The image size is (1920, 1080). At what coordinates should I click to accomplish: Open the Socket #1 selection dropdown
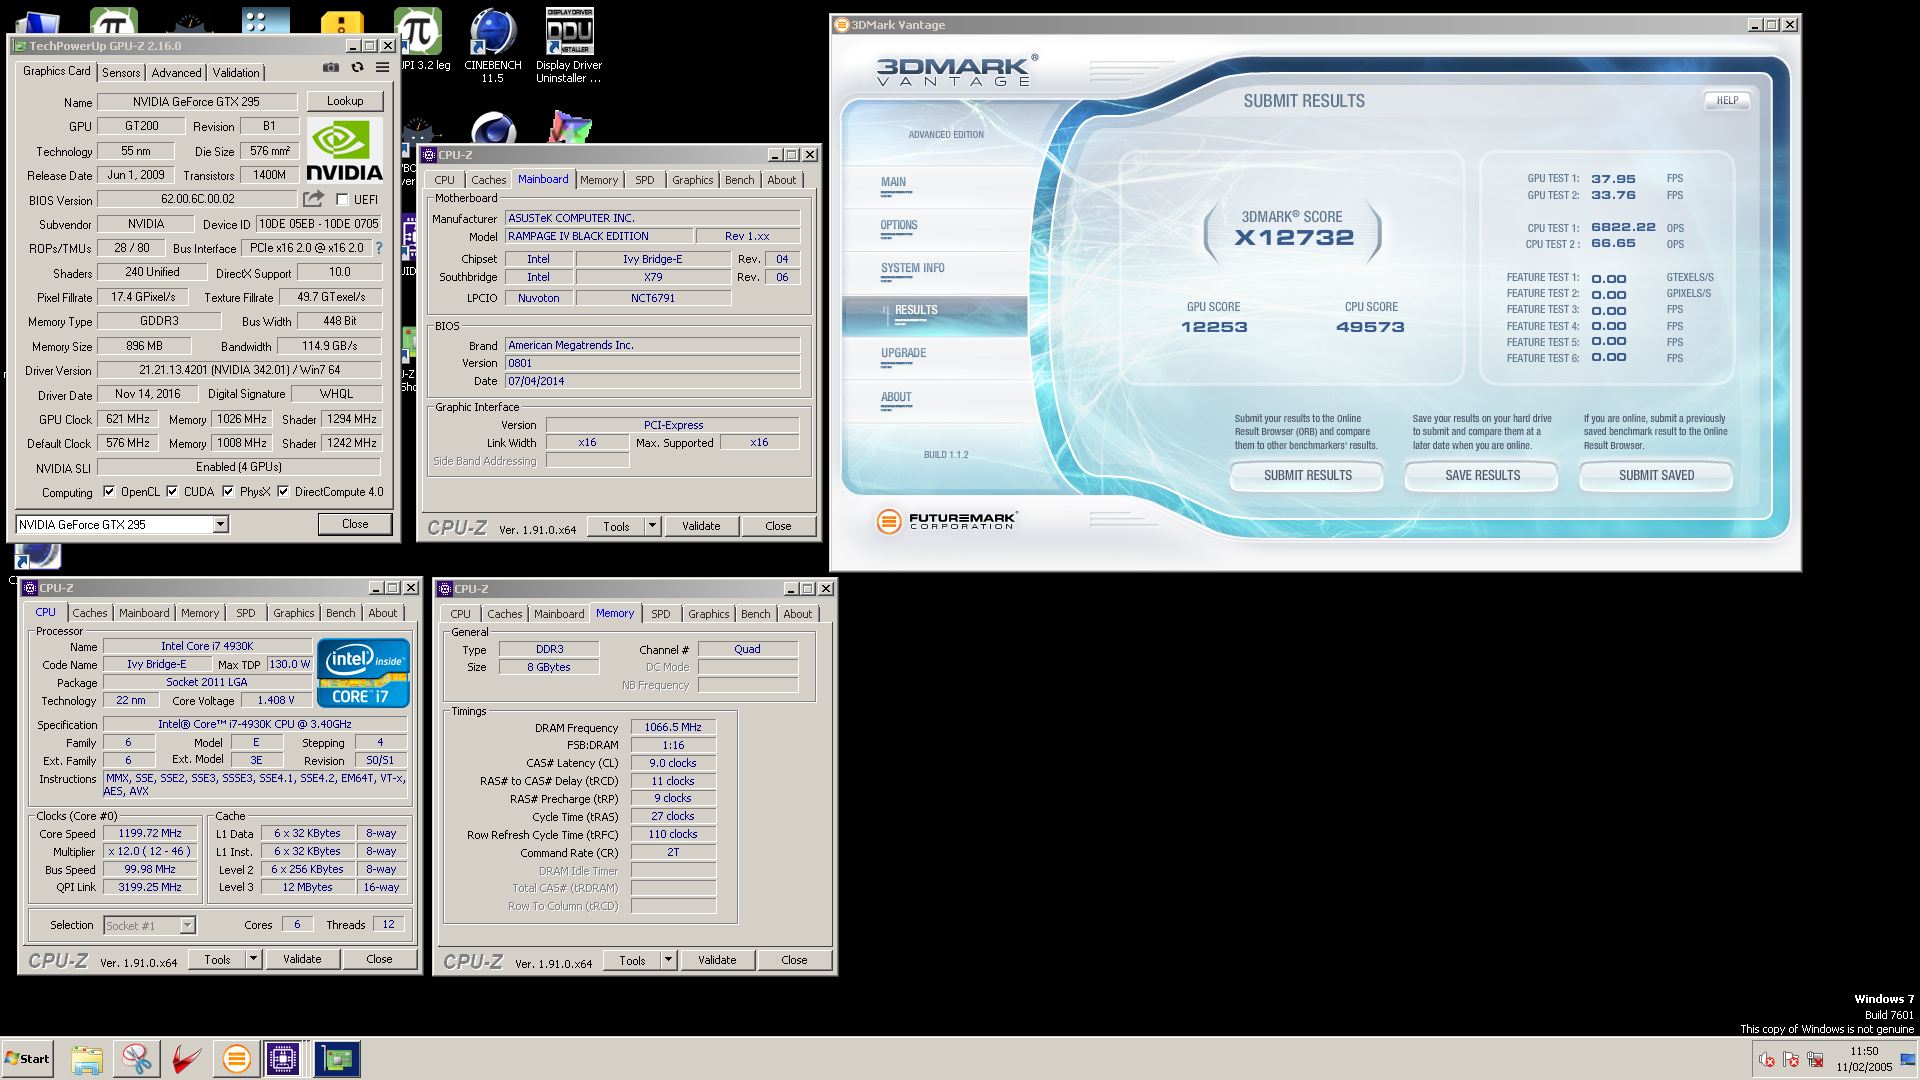(x=150, y=925)
